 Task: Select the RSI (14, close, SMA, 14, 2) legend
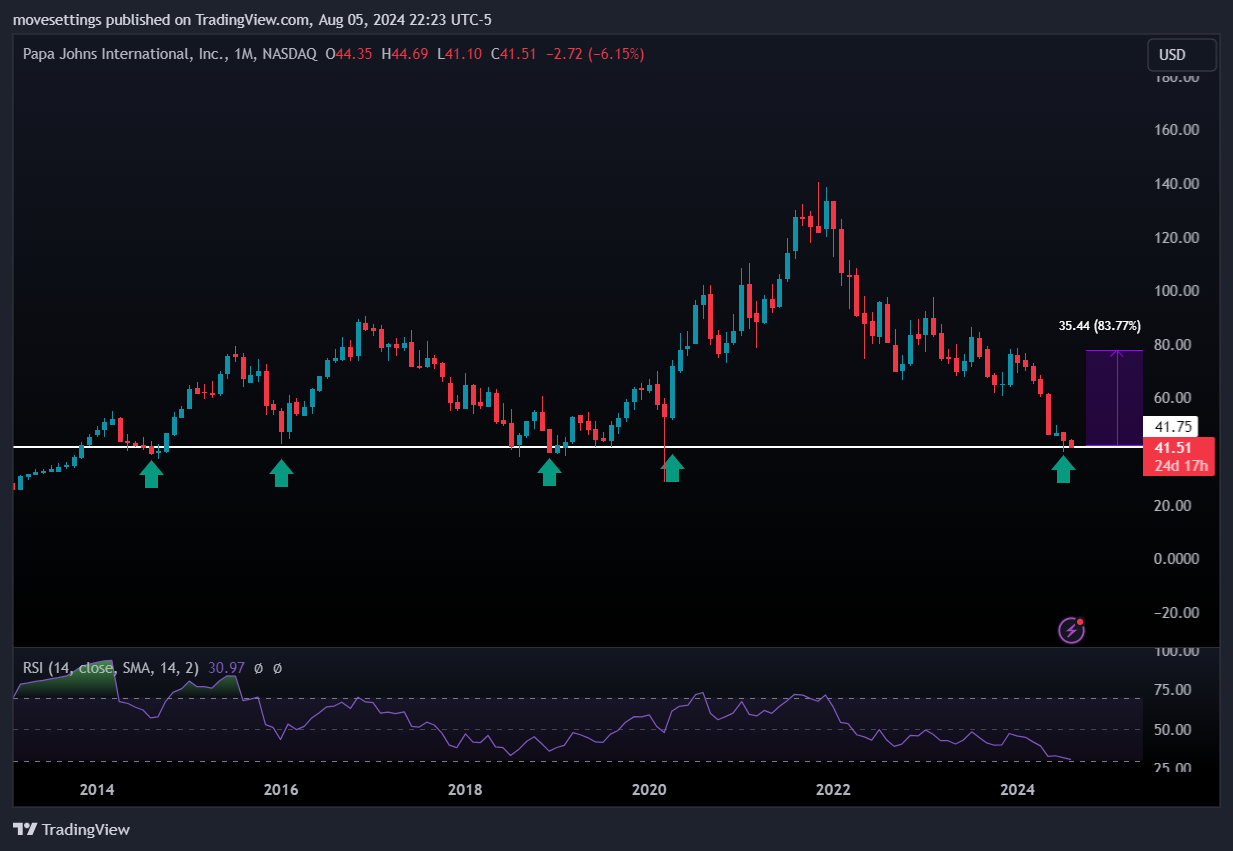point(111,667)
